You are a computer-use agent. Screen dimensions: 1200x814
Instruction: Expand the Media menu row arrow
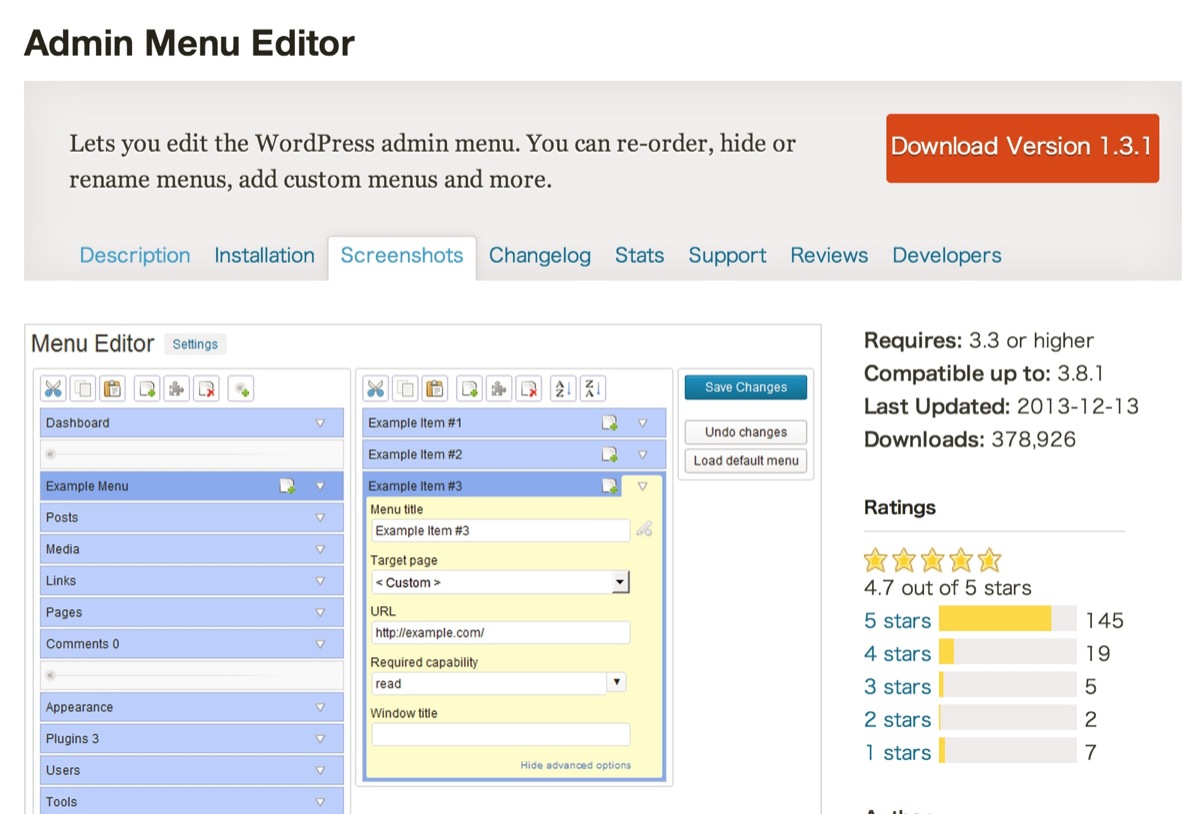321,549
